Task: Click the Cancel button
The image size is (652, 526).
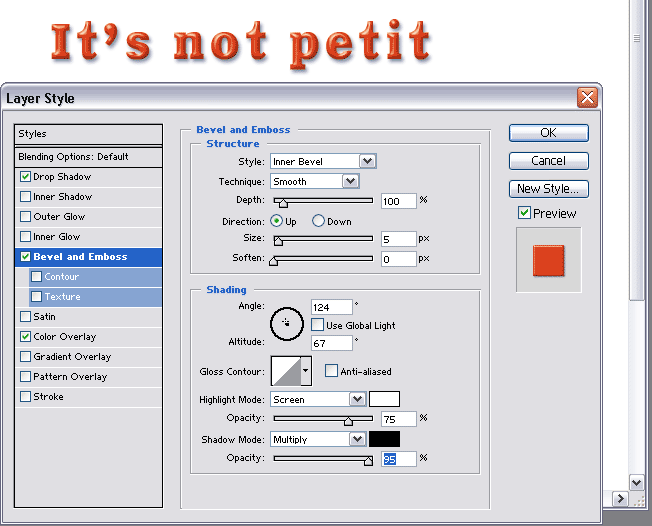Action: tap(548, 161)
